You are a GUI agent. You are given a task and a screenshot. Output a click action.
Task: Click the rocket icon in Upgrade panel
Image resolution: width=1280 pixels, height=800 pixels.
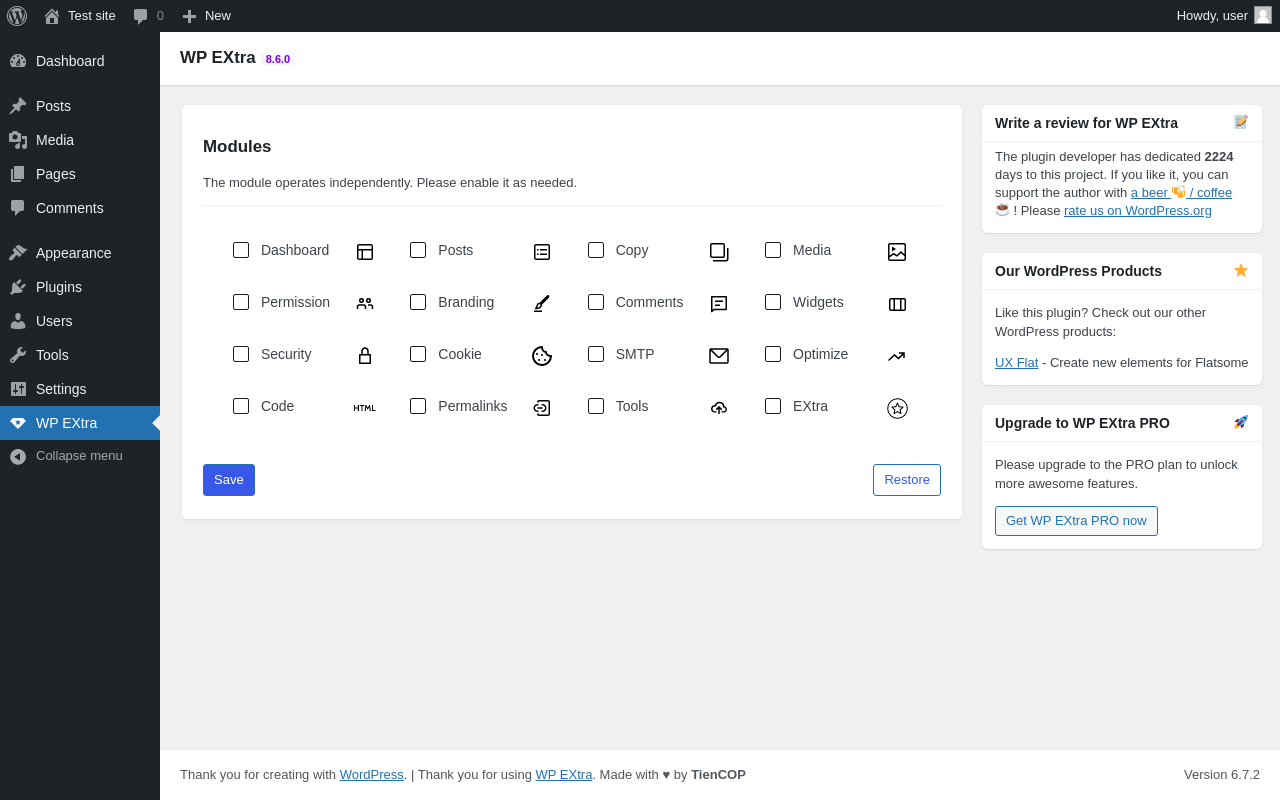[x=1241, y=422]
